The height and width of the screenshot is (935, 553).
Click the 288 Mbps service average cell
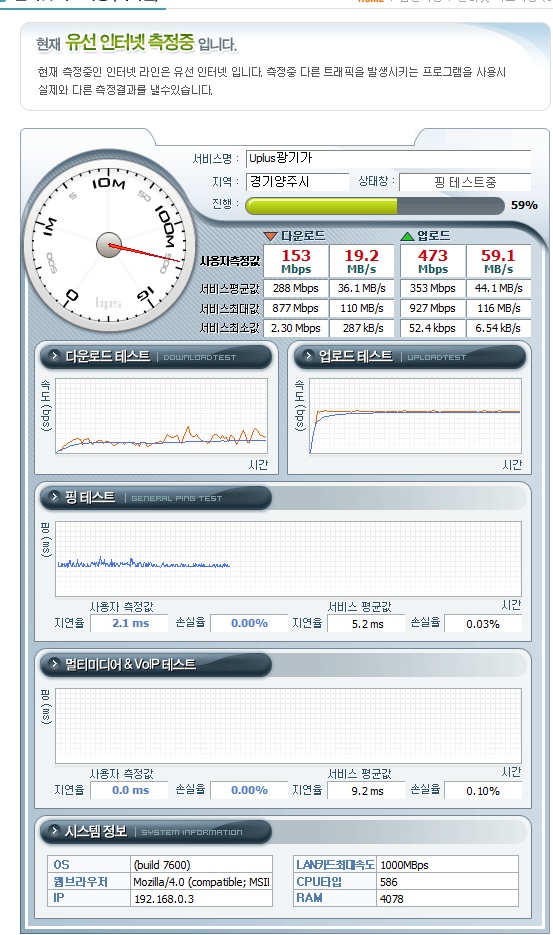point(296,288)
